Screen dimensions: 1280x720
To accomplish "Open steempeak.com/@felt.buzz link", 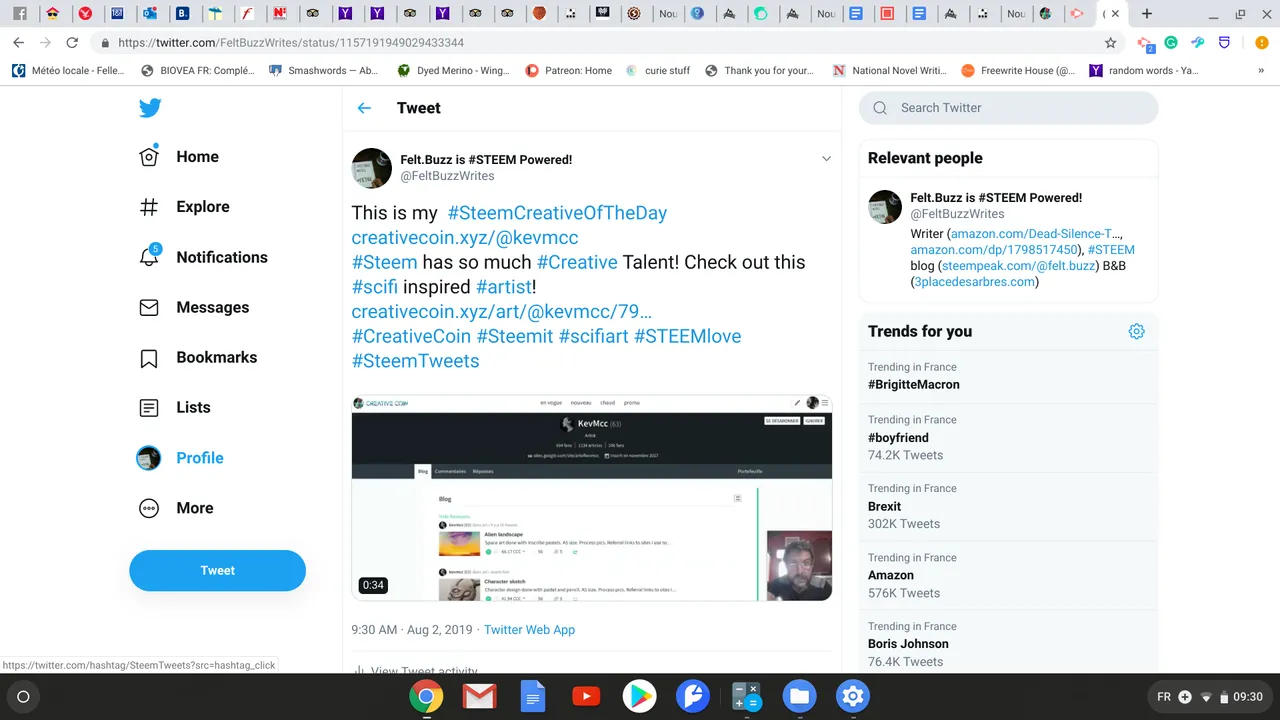I will coord(1019,266).
